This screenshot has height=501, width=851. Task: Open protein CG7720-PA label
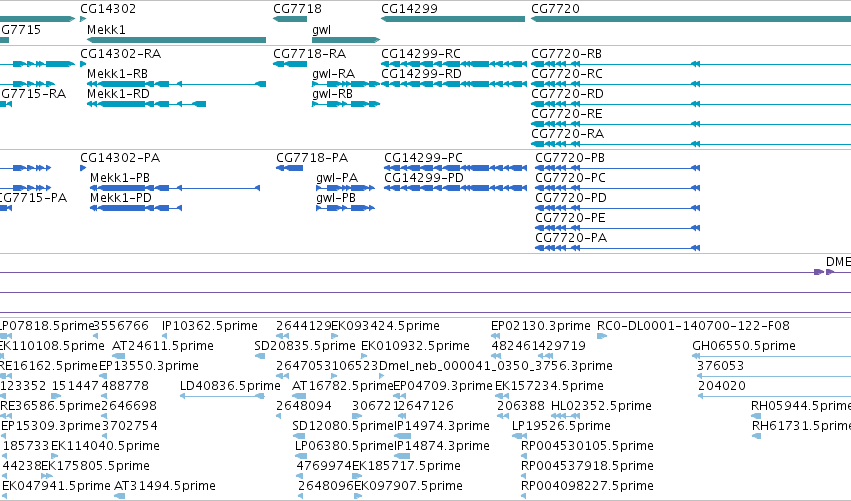point(571,238)
